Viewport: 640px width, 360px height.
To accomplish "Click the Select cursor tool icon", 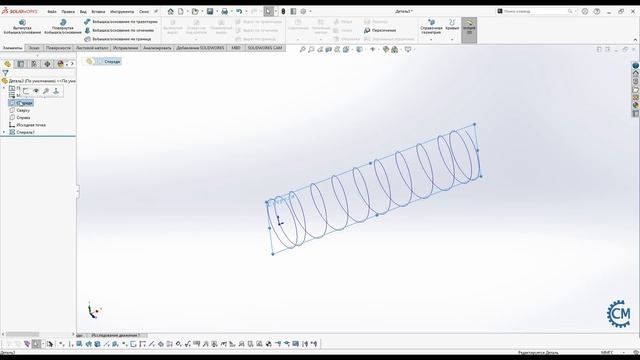I will [x=268, y=11].
